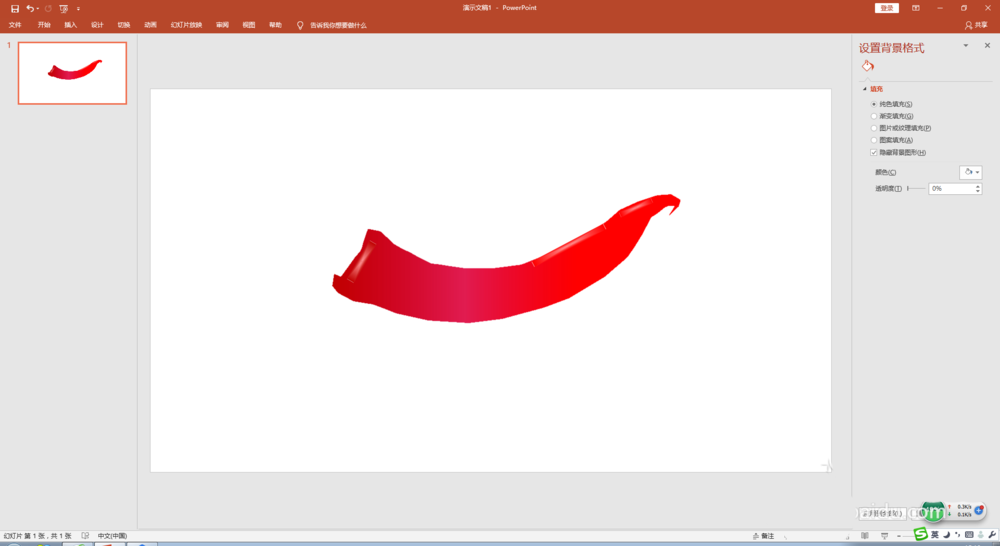This screenshot has height=546, width=1000.
Task: Select 纯色填充 radio option
Action: click(874, 104)
